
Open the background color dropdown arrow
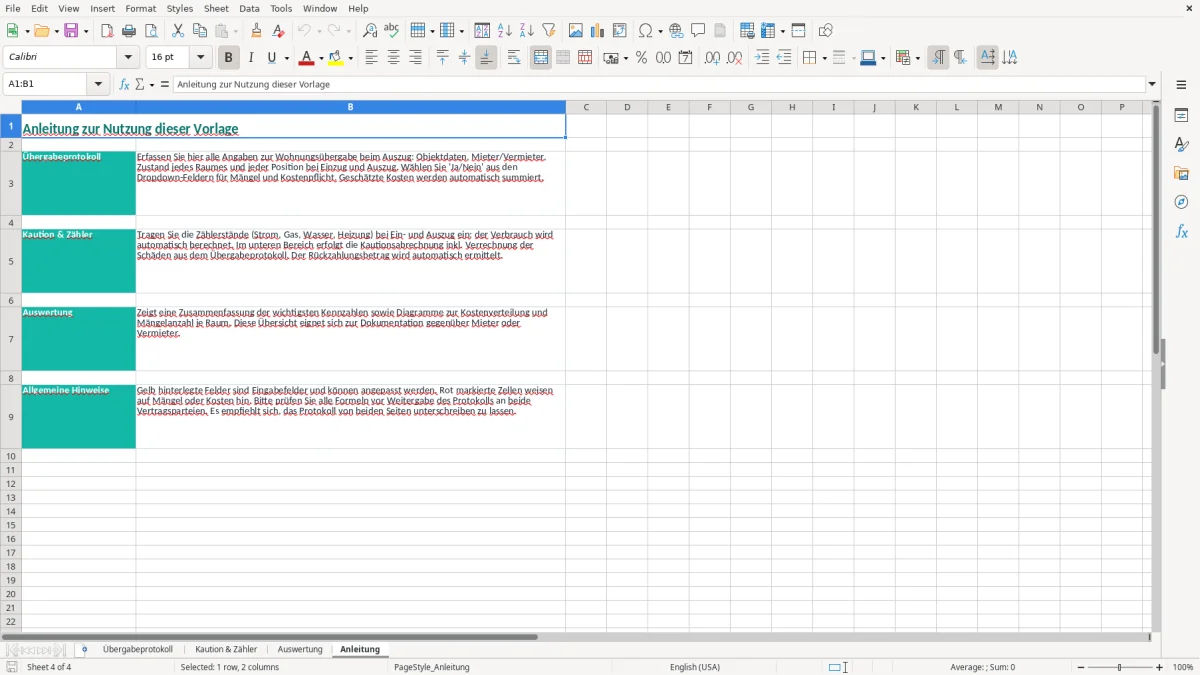click(350, 58)
